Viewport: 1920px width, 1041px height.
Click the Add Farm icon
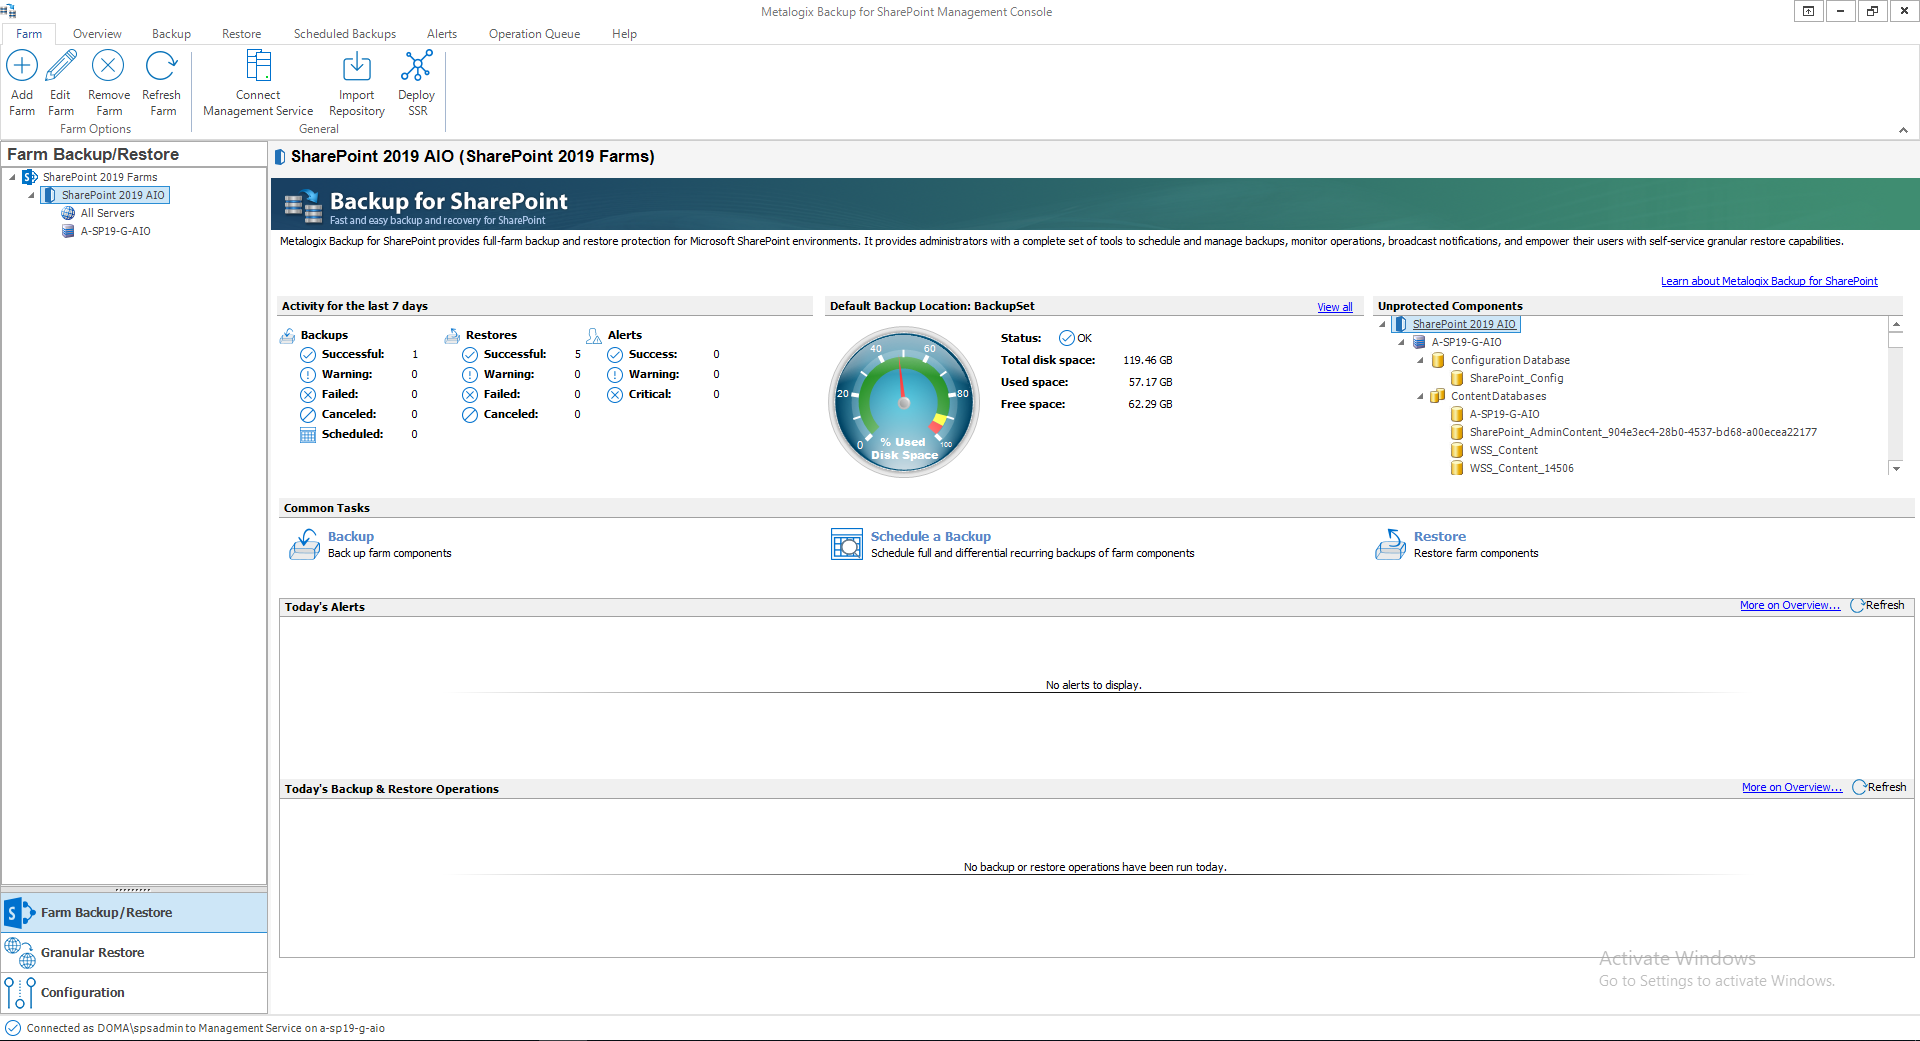(x=22, y=67)
